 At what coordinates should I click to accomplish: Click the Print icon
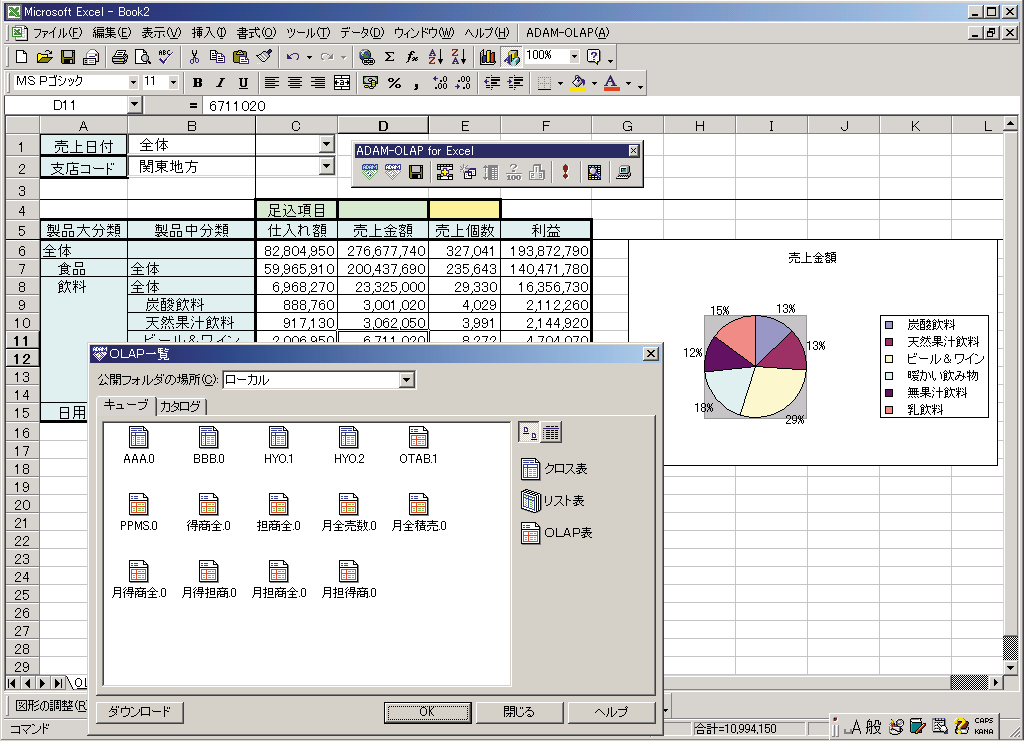coord(120,57)
